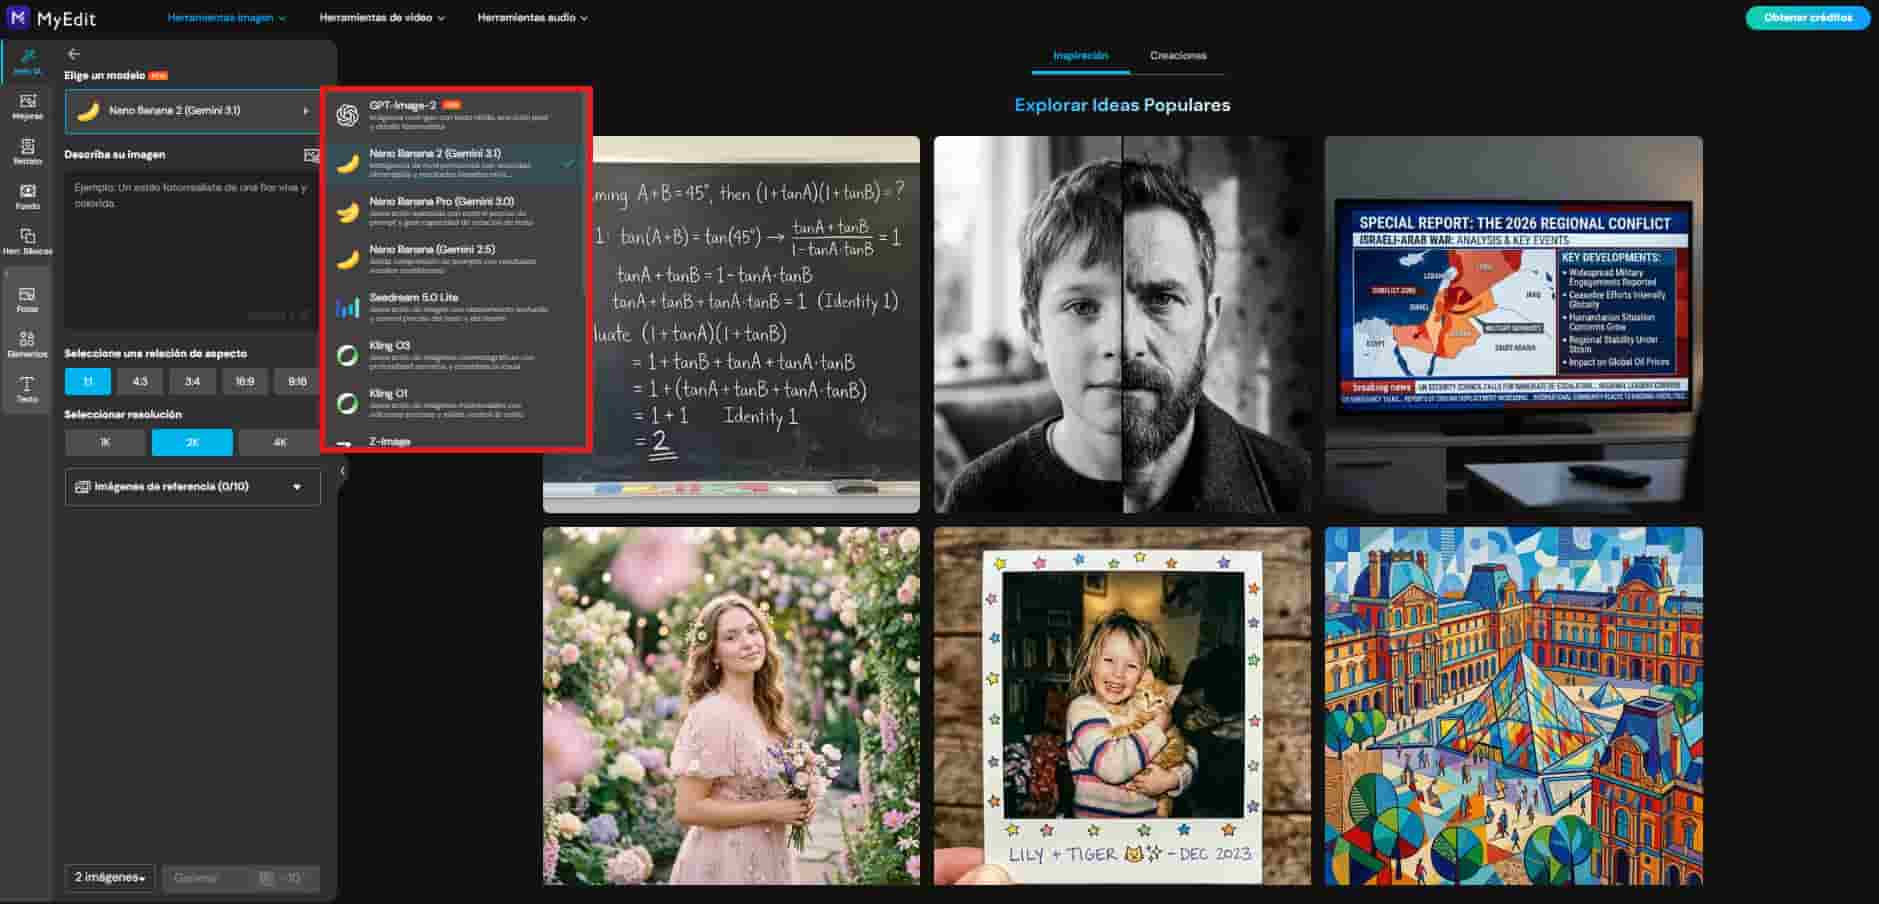Open the sidebar tool just below Mejorar
1879x904 pixels.
click(x=28, y=151)
